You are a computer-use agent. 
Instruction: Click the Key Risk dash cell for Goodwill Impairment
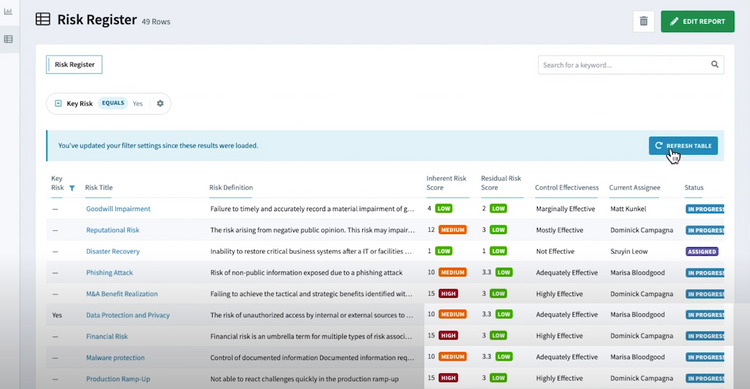point(55,209)
